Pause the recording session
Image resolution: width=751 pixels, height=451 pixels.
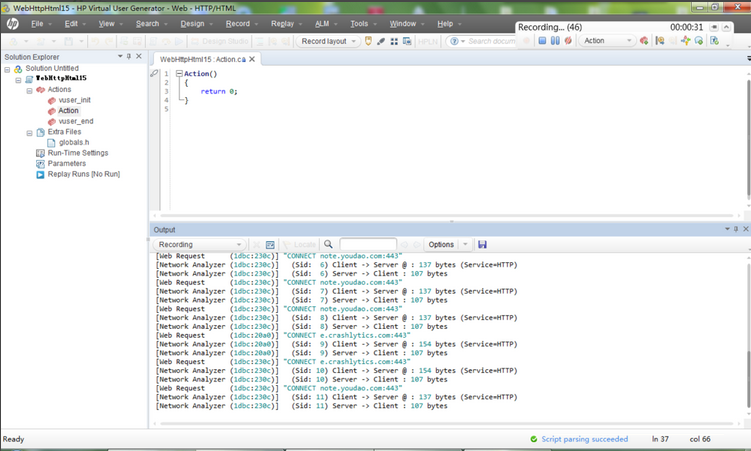[x=555, y=41]
